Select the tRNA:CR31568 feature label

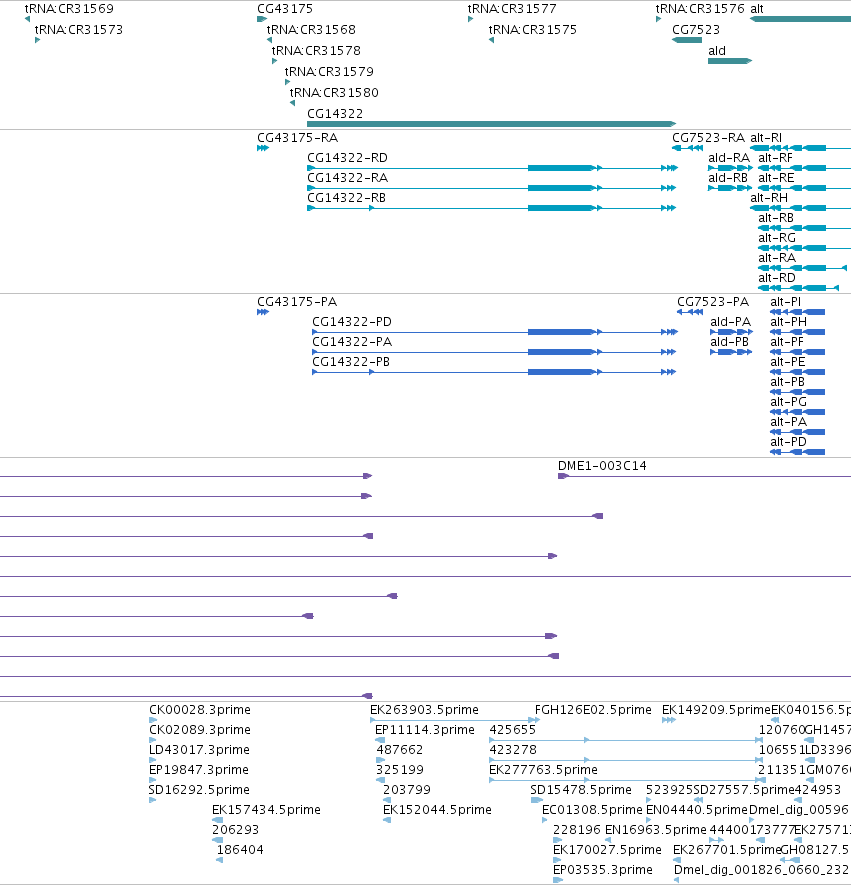tap(311, 29)
